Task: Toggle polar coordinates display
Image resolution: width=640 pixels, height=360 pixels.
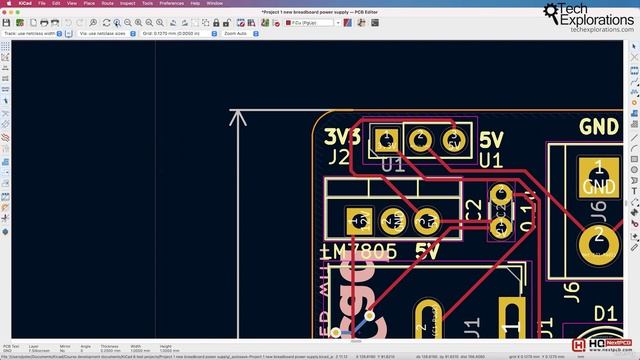Action: point(5,57)
